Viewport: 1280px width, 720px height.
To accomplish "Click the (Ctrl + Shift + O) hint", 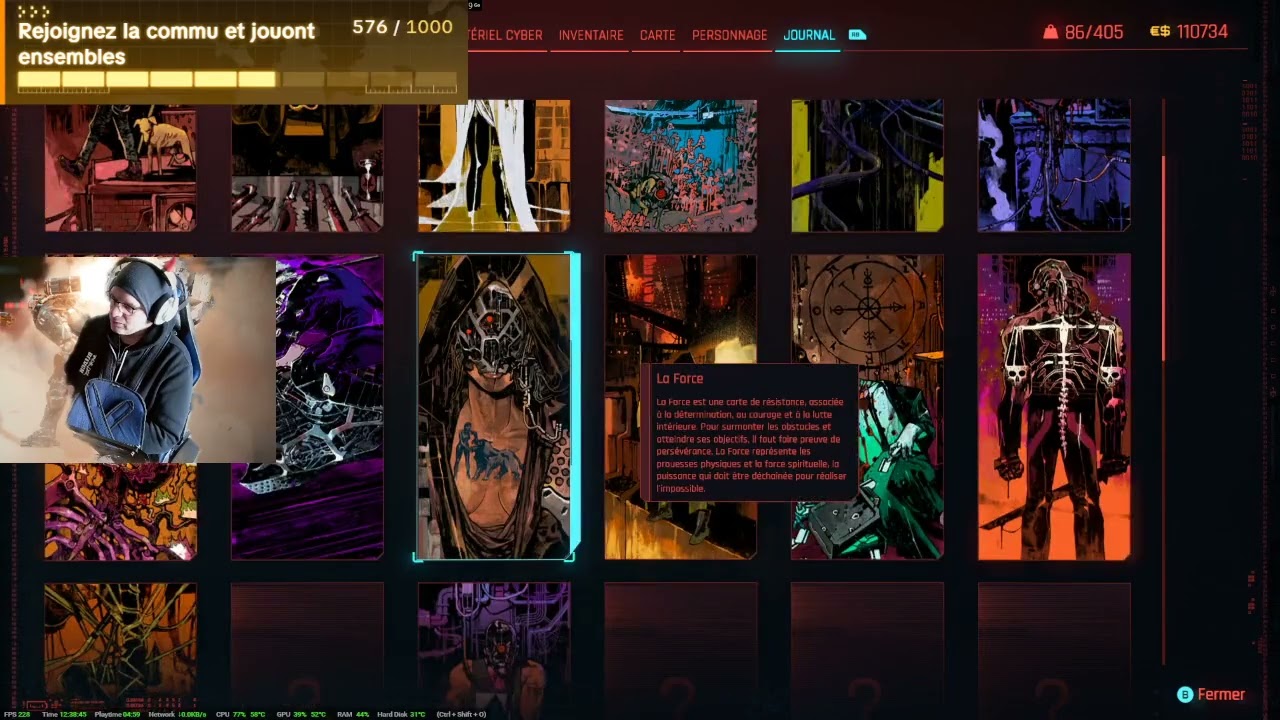I will point(460,714).
